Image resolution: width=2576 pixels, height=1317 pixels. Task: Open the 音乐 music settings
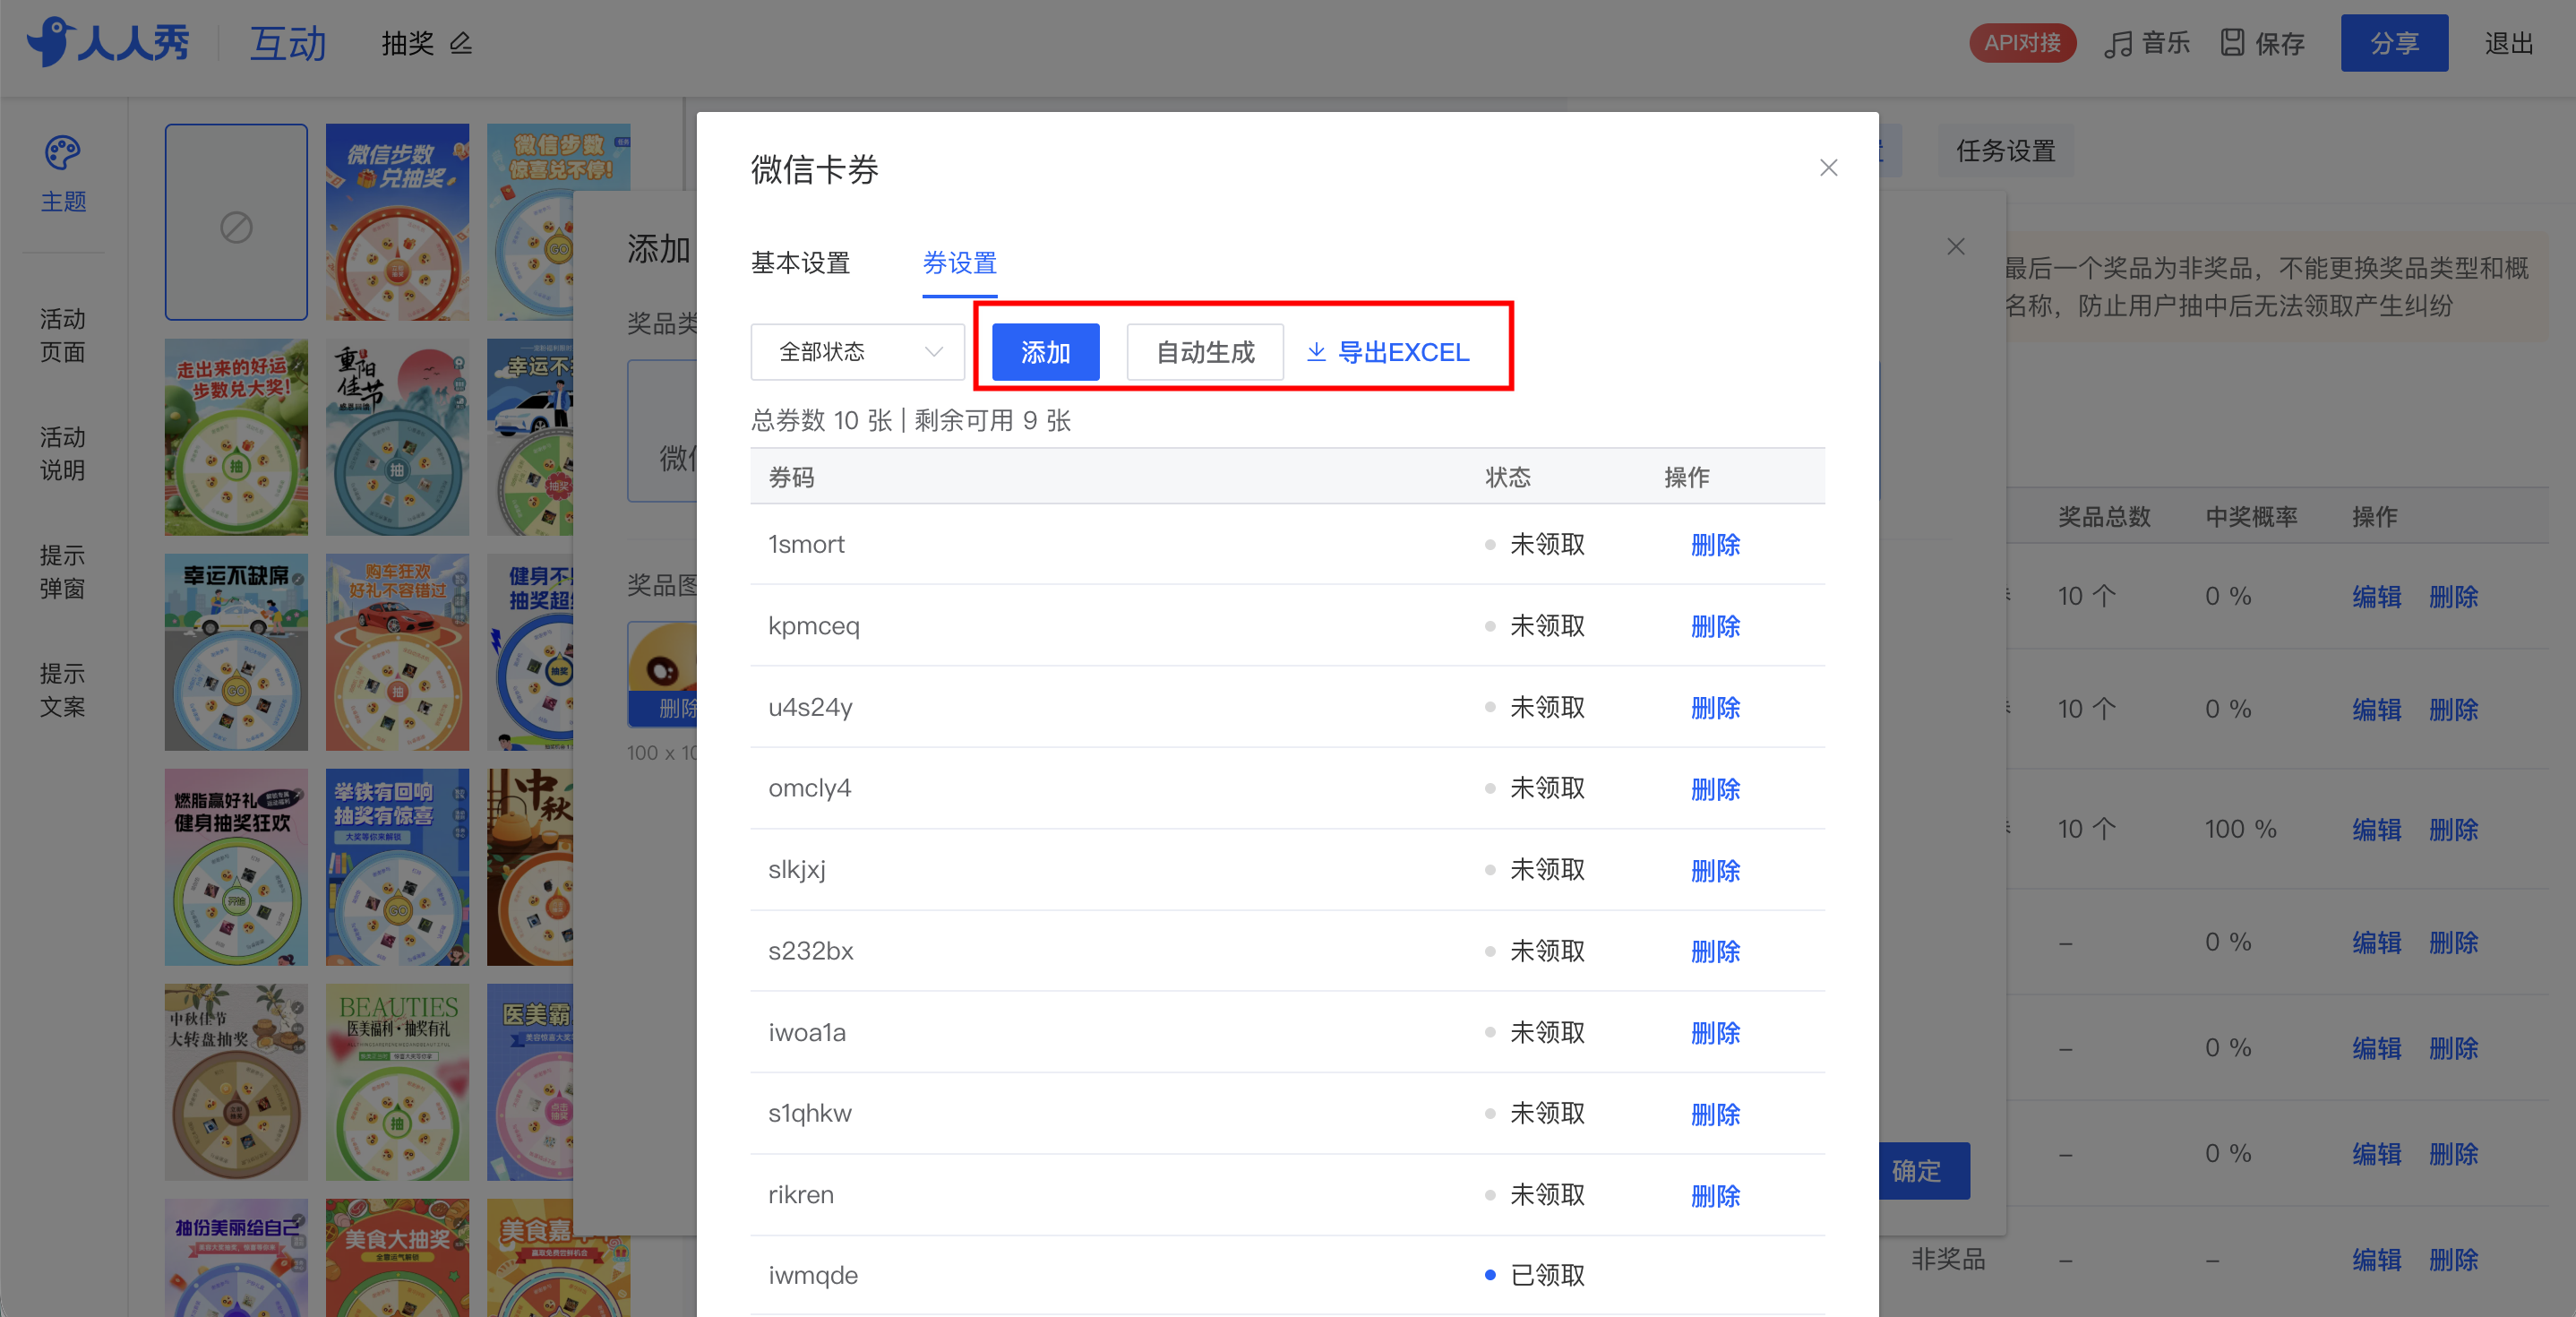(x=2146, y=43)
